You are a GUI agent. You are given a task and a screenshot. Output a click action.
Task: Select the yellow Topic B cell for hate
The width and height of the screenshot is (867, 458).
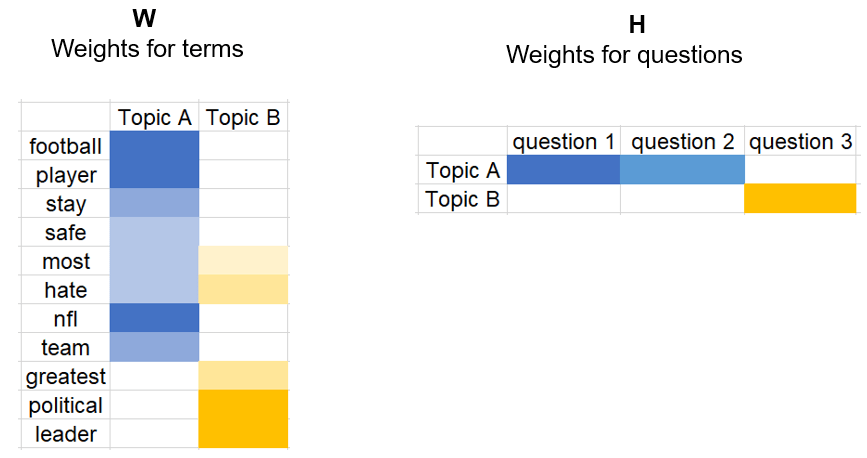[244, 290]
